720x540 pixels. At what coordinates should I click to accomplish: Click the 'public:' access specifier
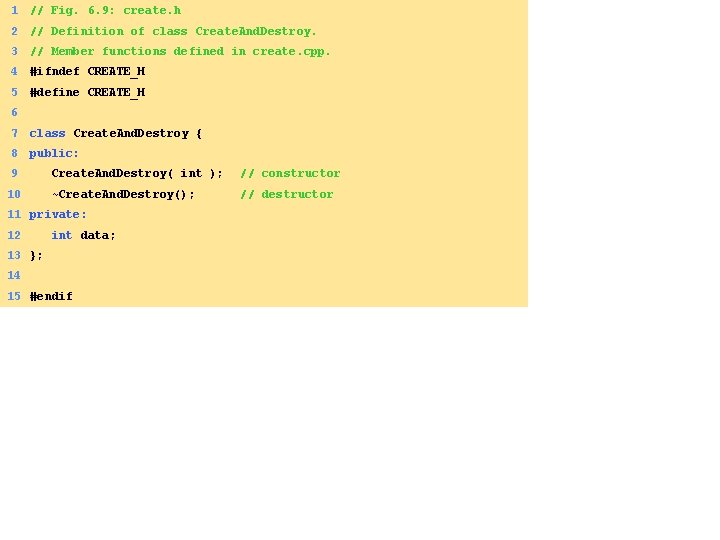(x=54, y=153)
